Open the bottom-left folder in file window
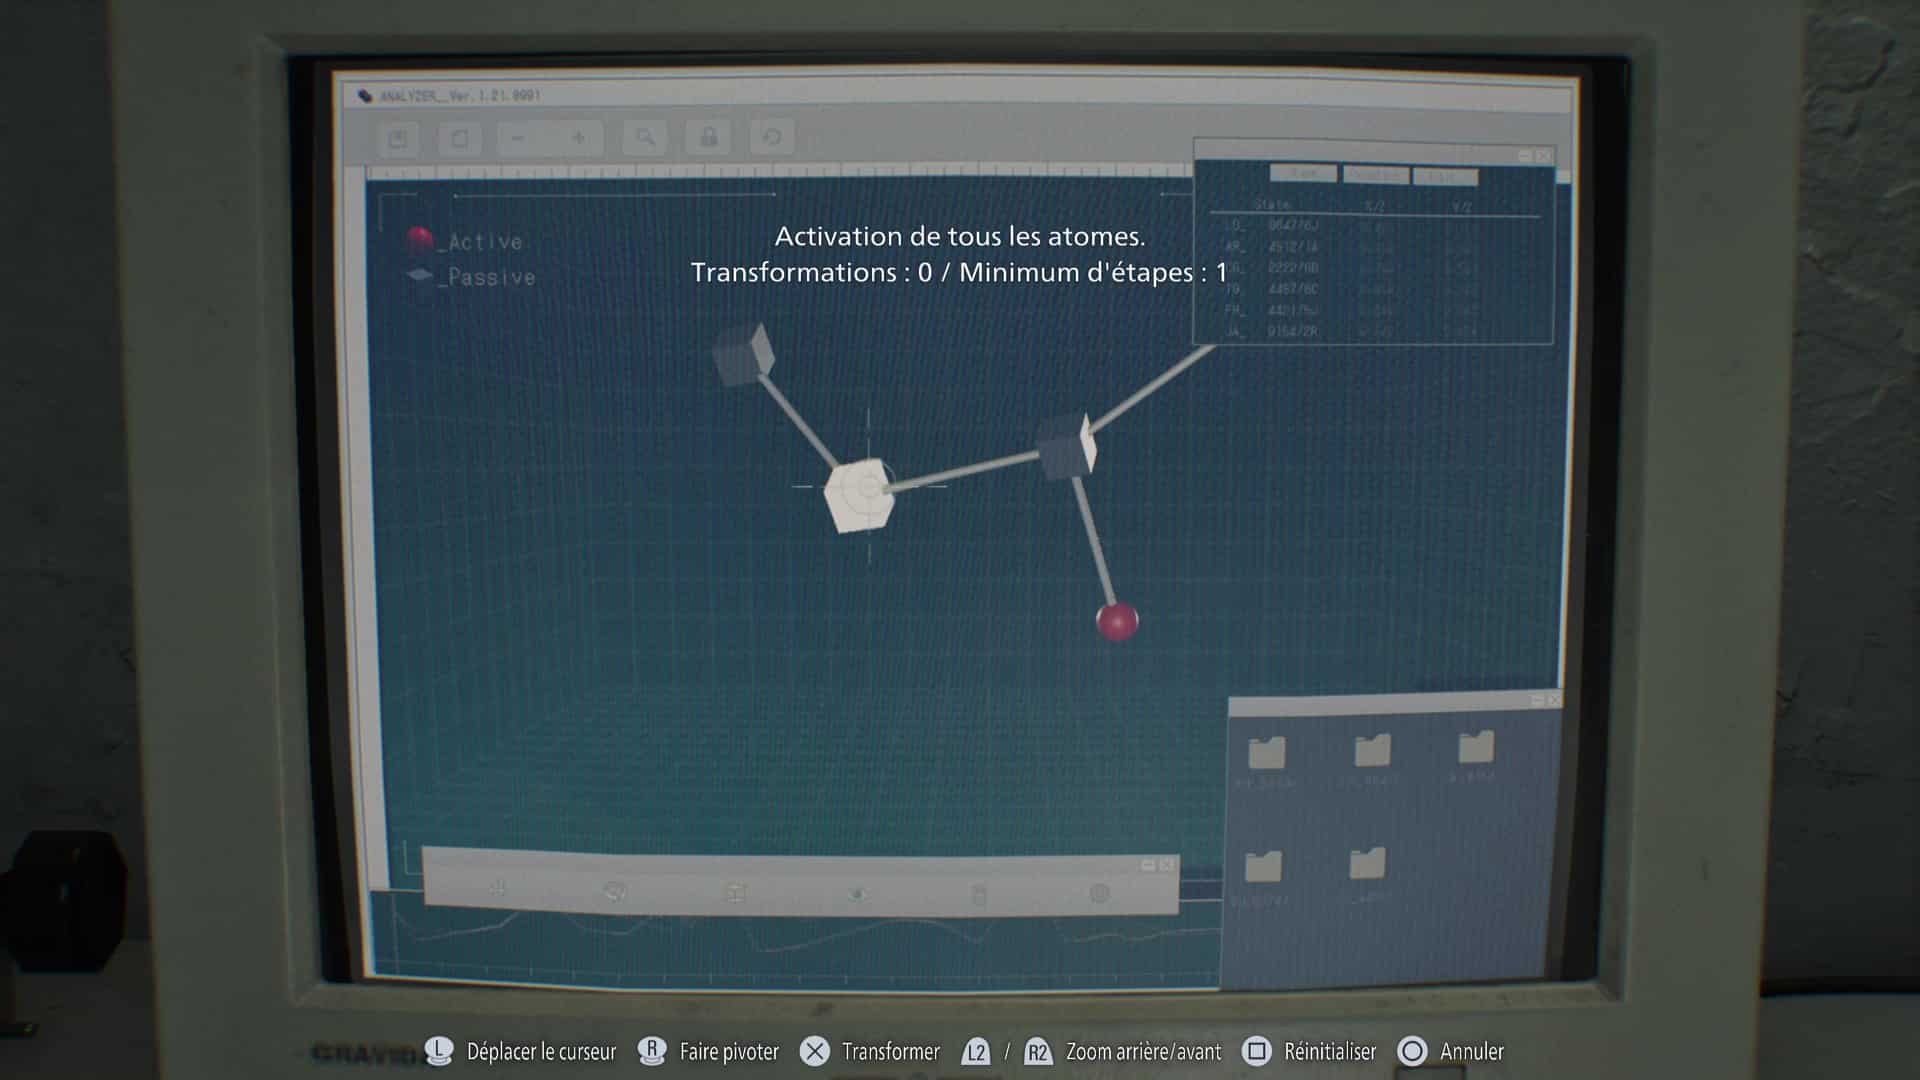This screenshot has width=1920, height=1080. 1263,866
